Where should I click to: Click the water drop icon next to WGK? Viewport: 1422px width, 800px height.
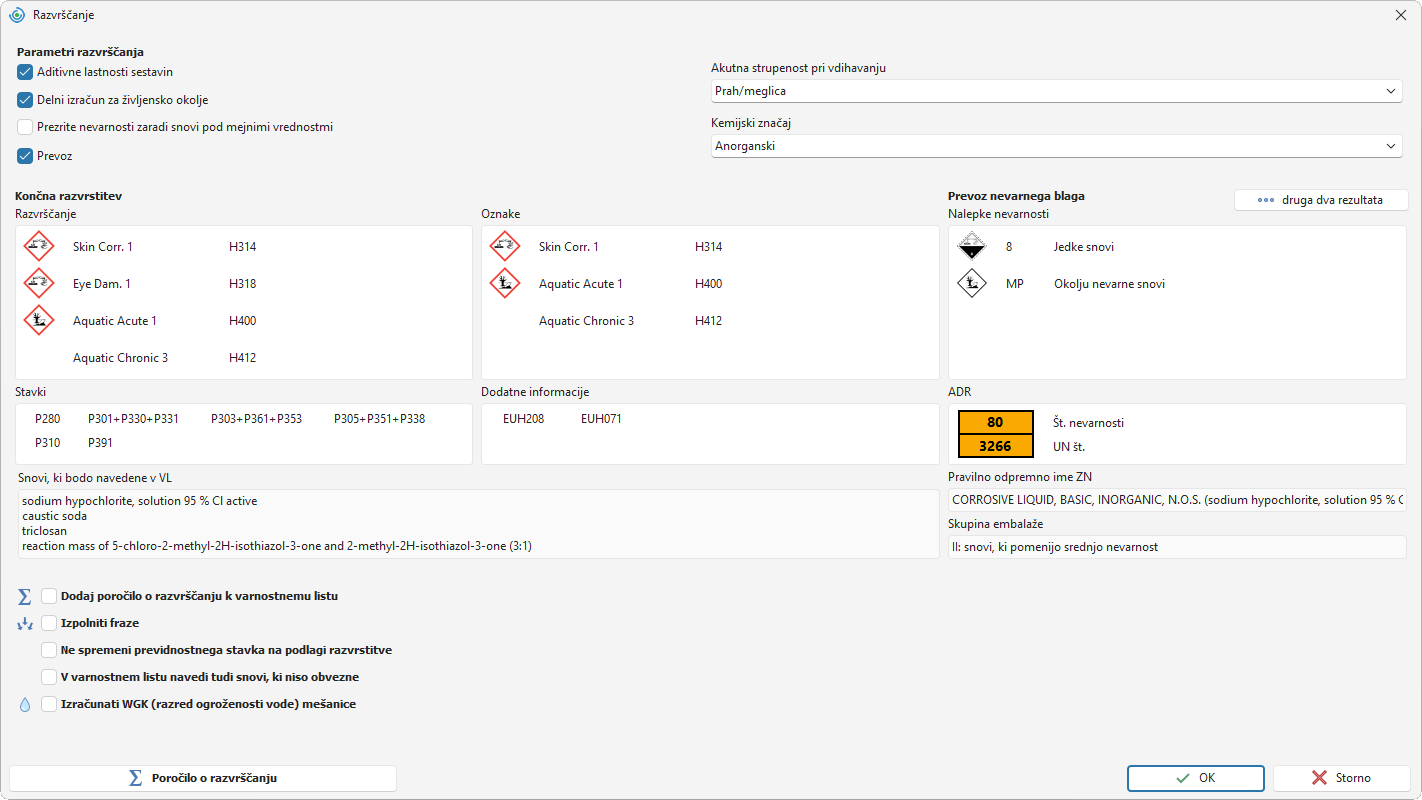(25, 704)
